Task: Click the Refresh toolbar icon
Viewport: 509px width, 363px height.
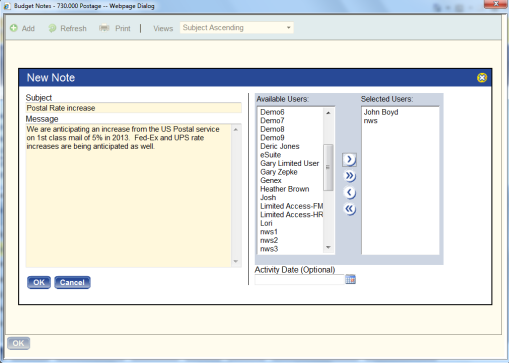Action: [52, 28]
